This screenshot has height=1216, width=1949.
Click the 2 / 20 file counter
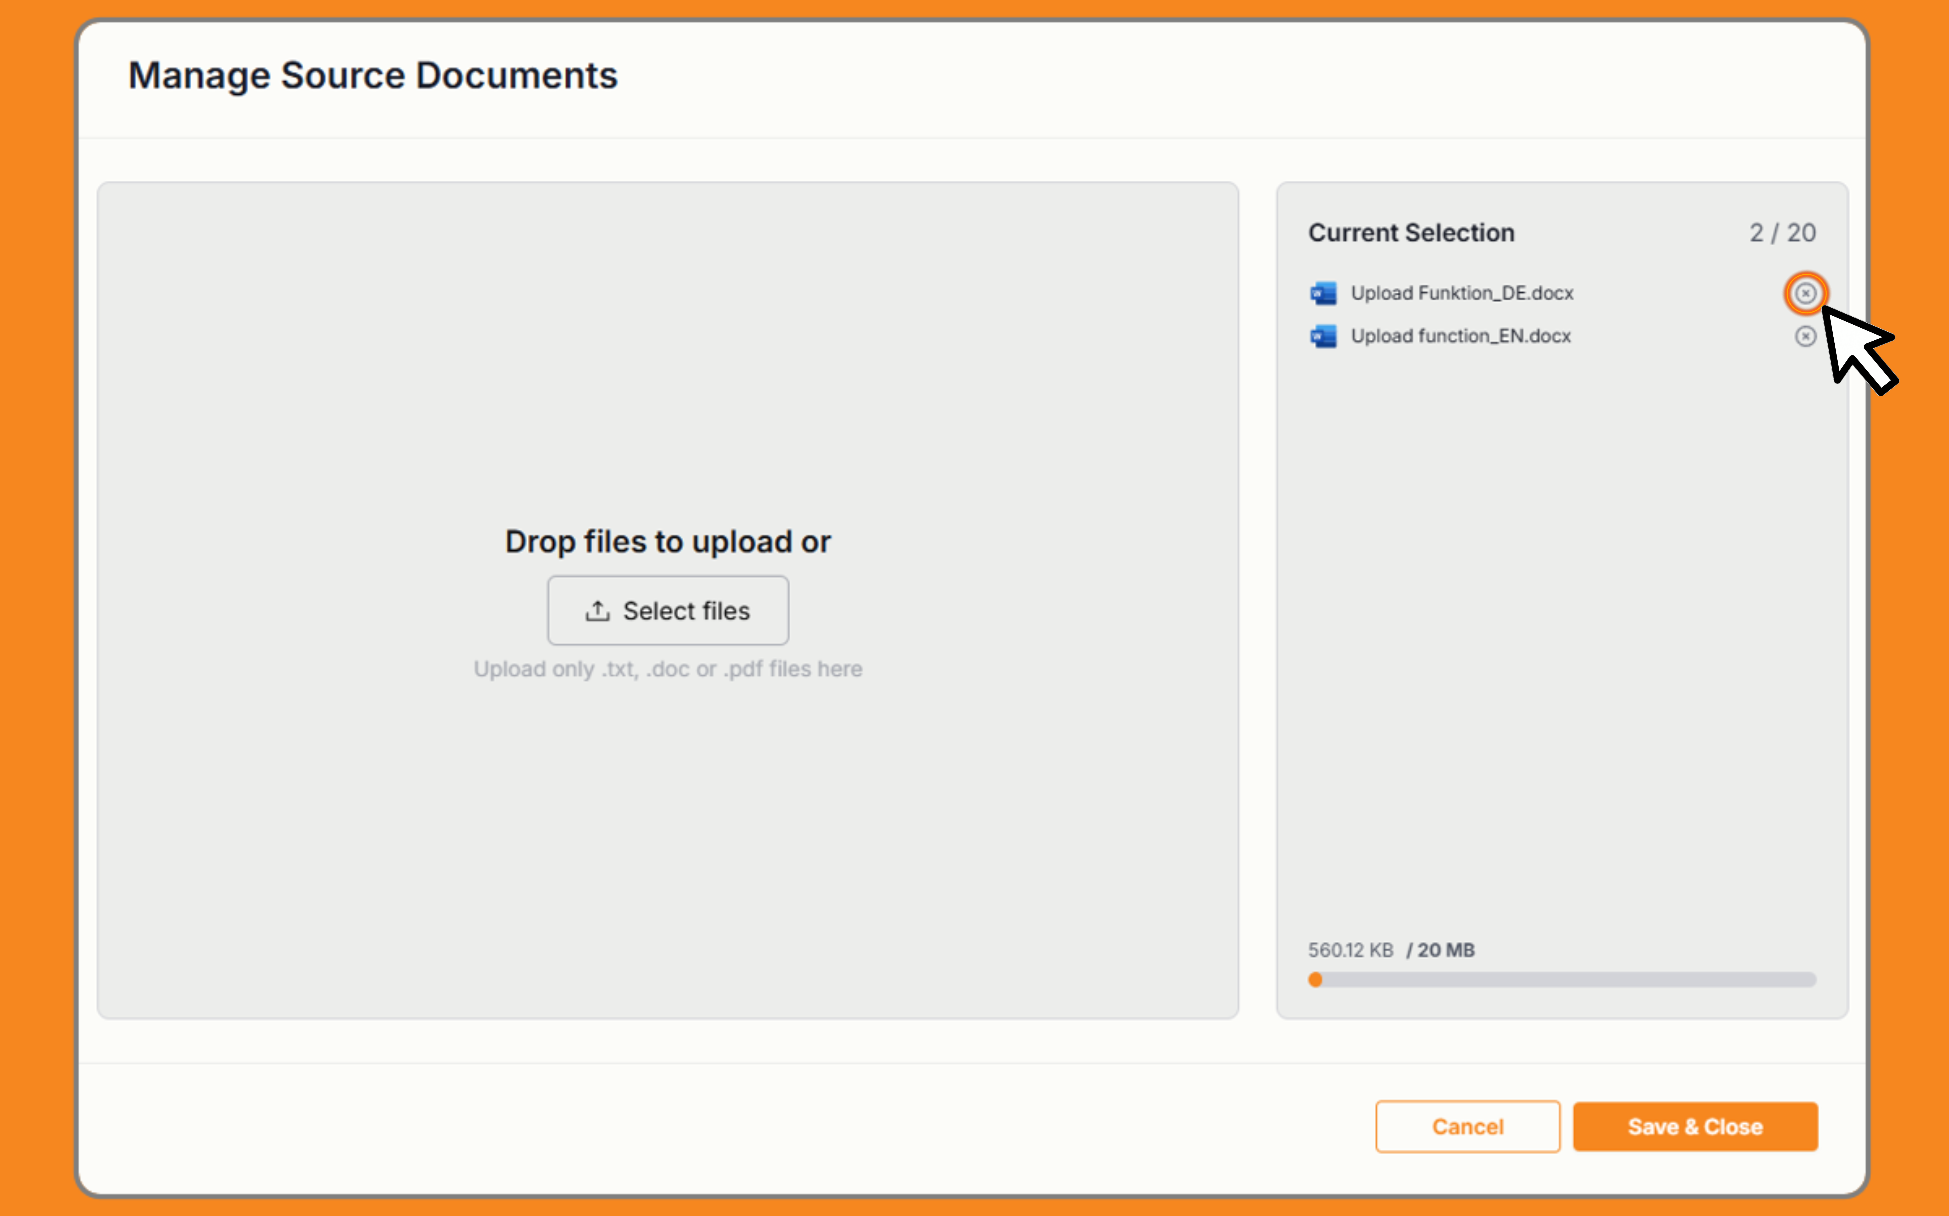tap(1782, 233)
